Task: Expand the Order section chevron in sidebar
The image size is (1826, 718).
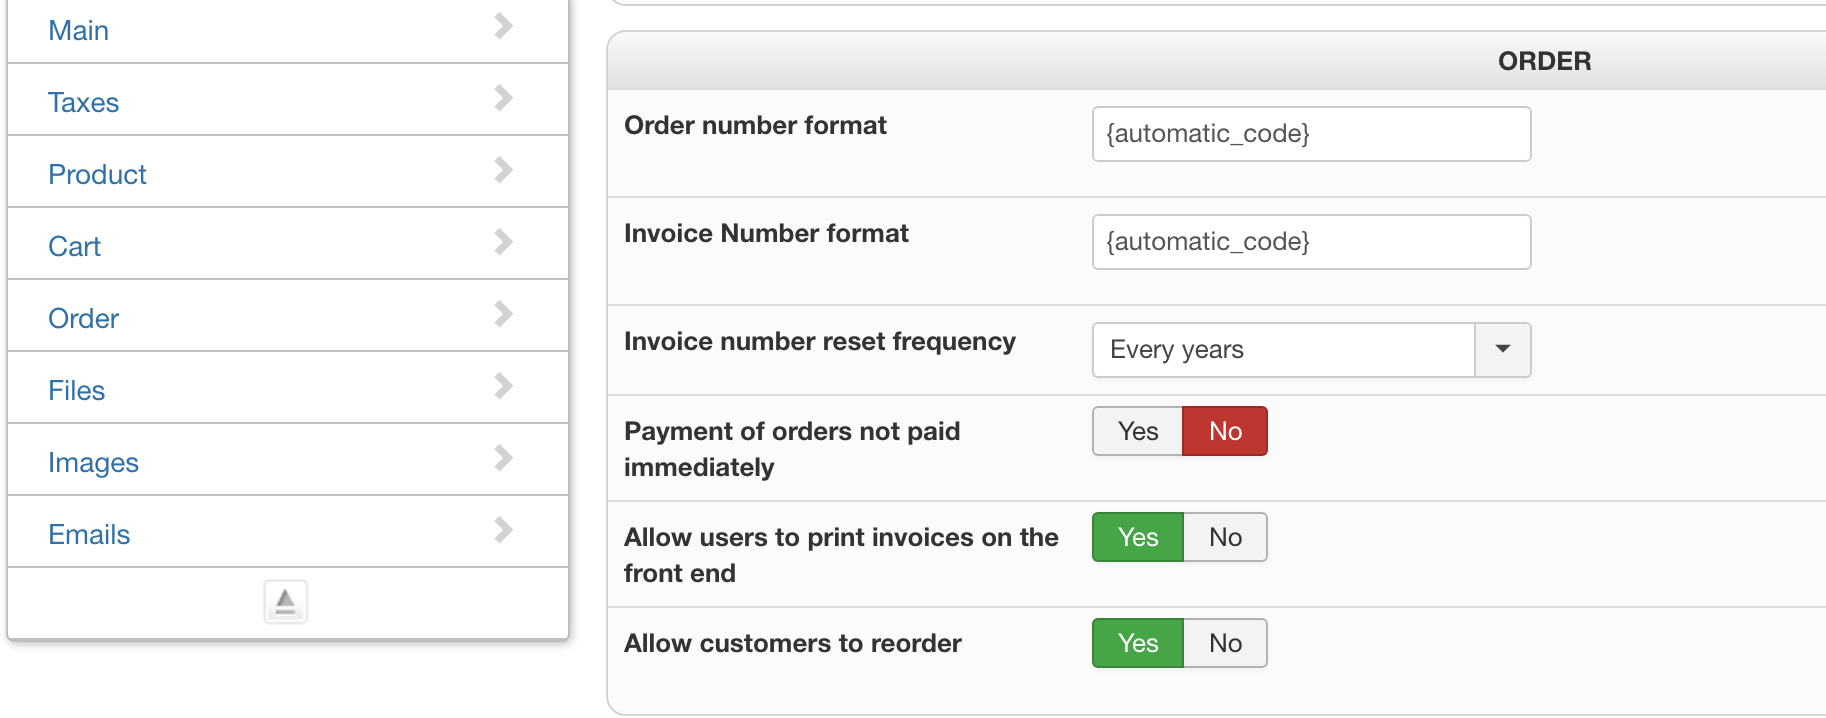Action: tap(503, 315)
